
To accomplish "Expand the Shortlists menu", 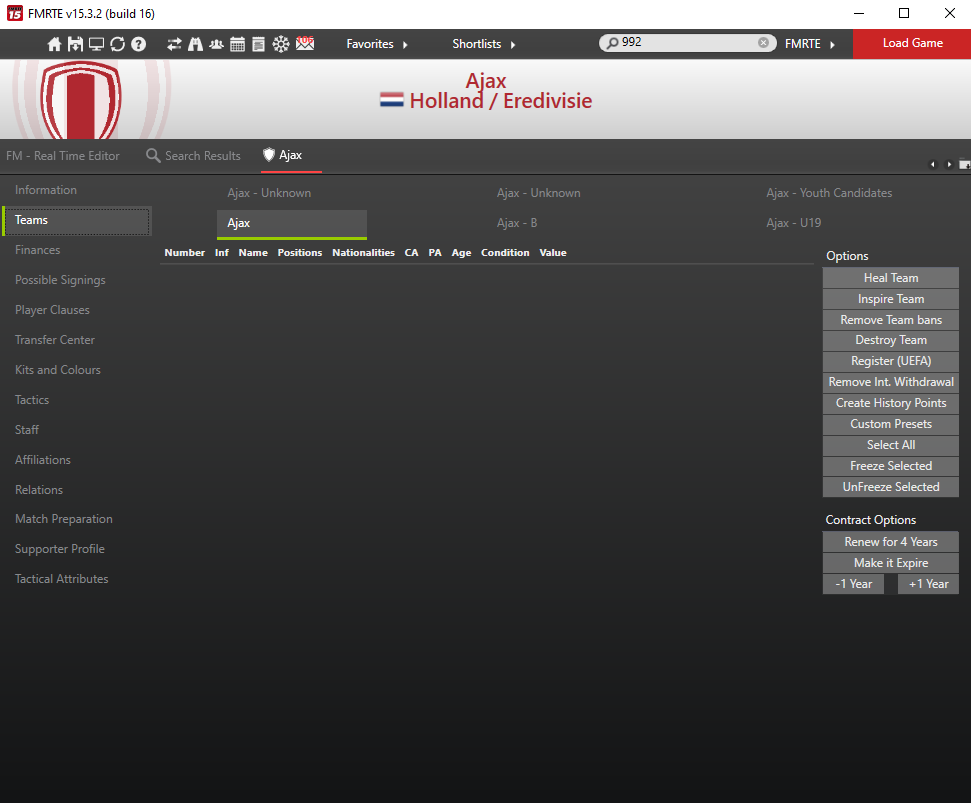I will (484, 44).
